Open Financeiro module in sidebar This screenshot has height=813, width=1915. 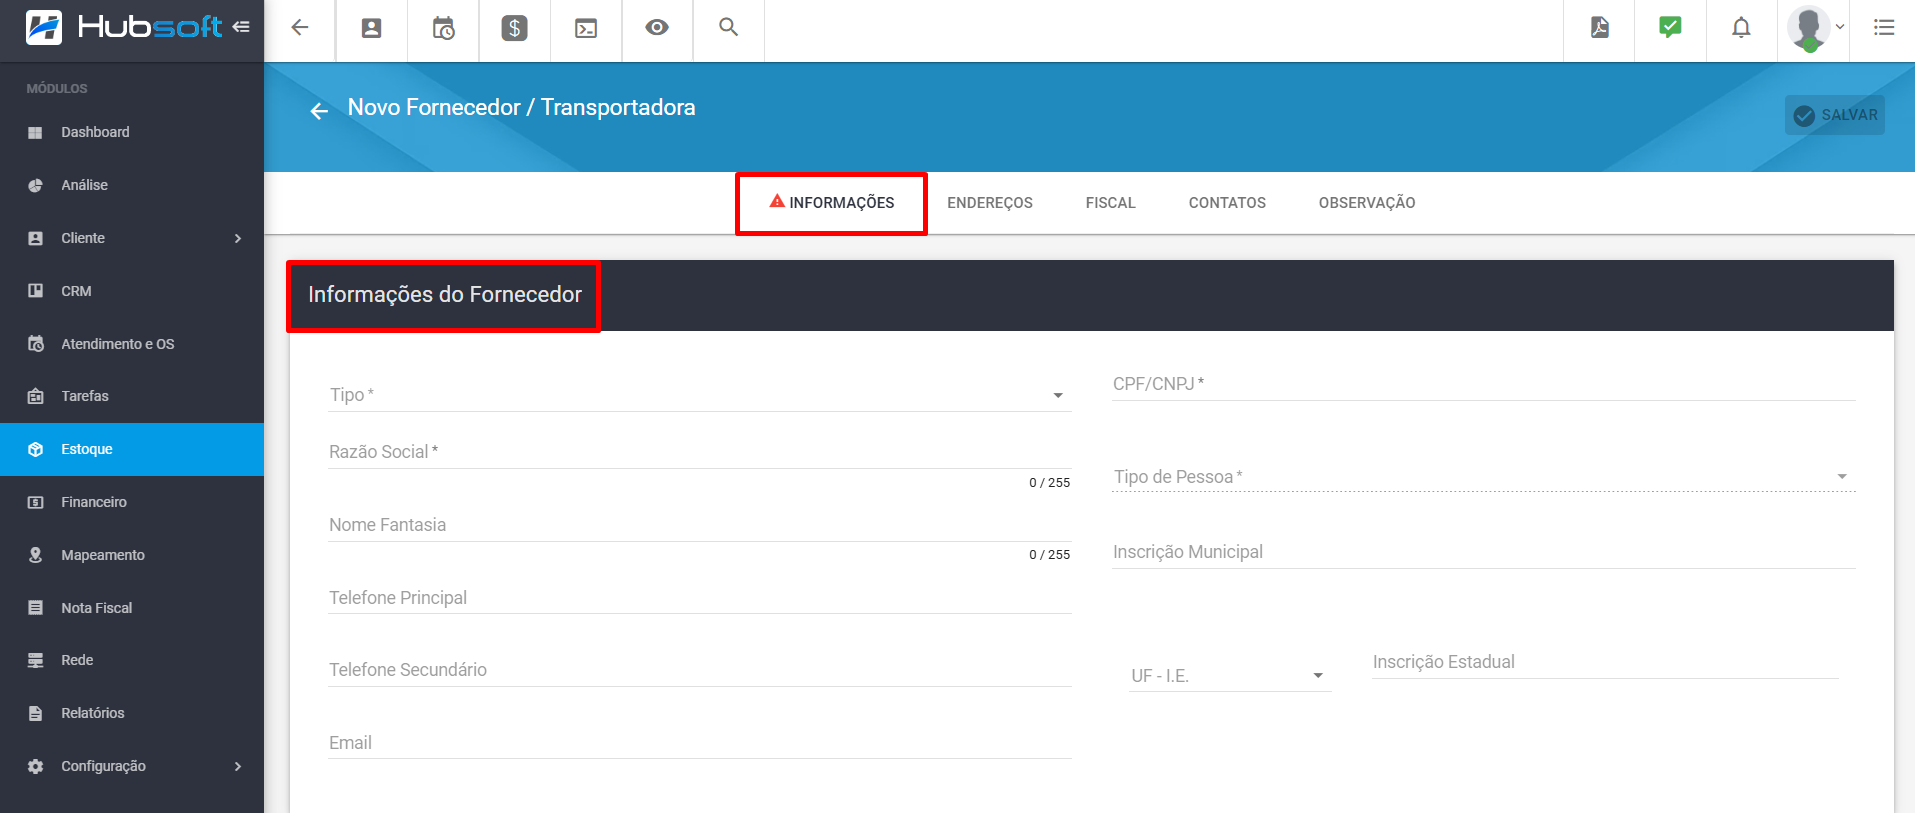pos(94,502)
